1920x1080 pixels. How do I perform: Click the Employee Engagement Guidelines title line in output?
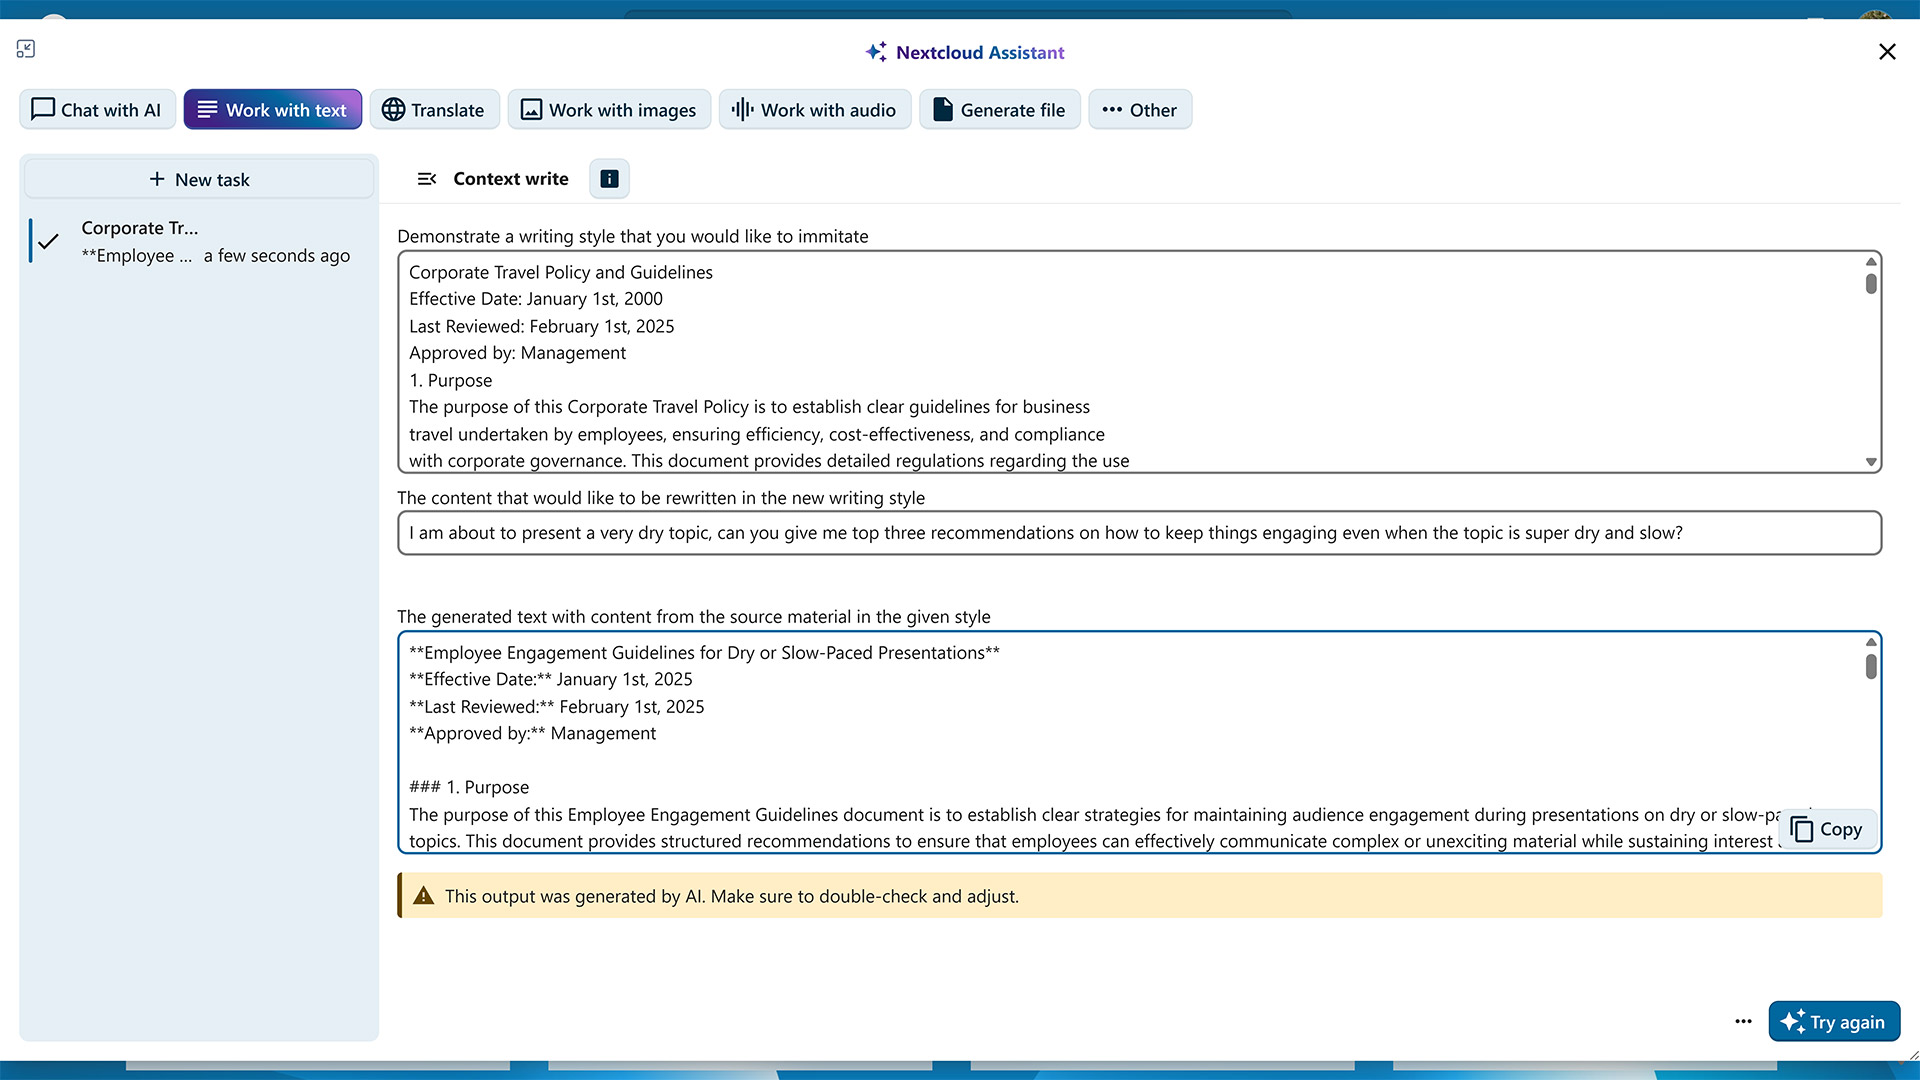[704, 653]
